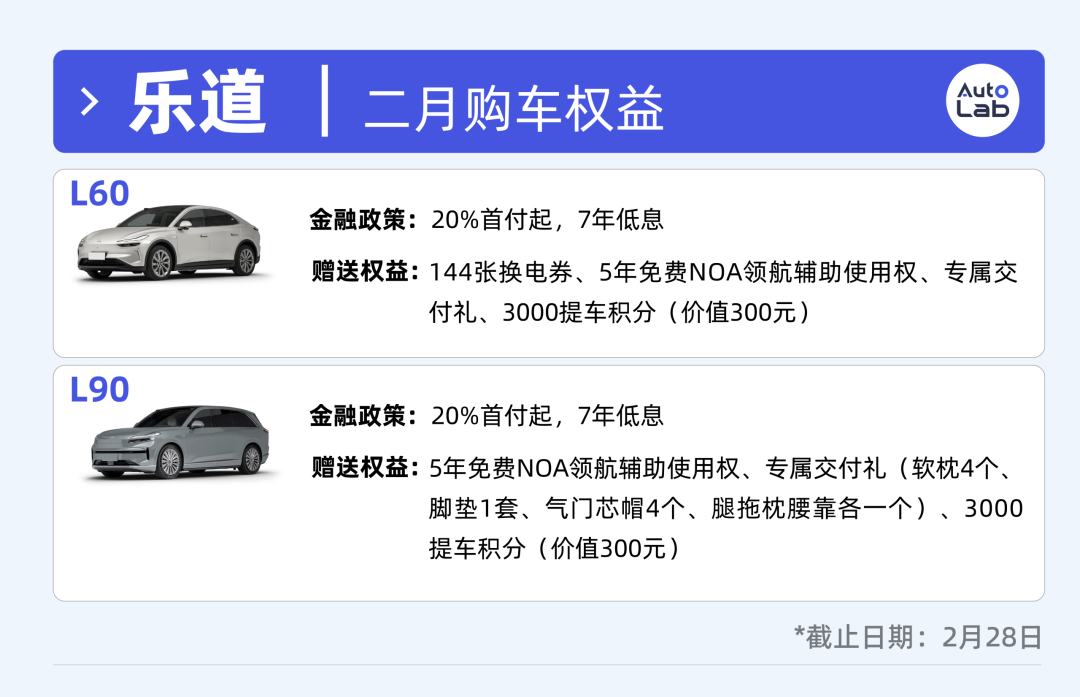Click L90's 20%首付起，7年低息 text
Screen dimensions: 1080x697
click(547, 416)
